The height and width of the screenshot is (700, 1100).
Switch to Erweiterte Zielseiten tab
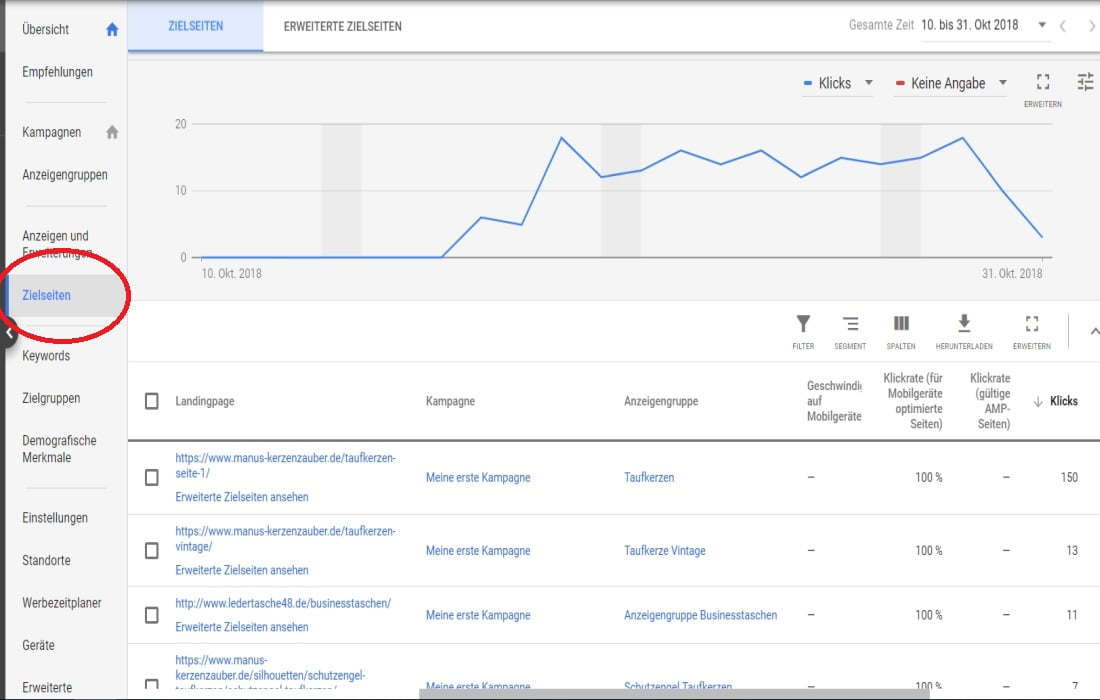tap(343, 27)
